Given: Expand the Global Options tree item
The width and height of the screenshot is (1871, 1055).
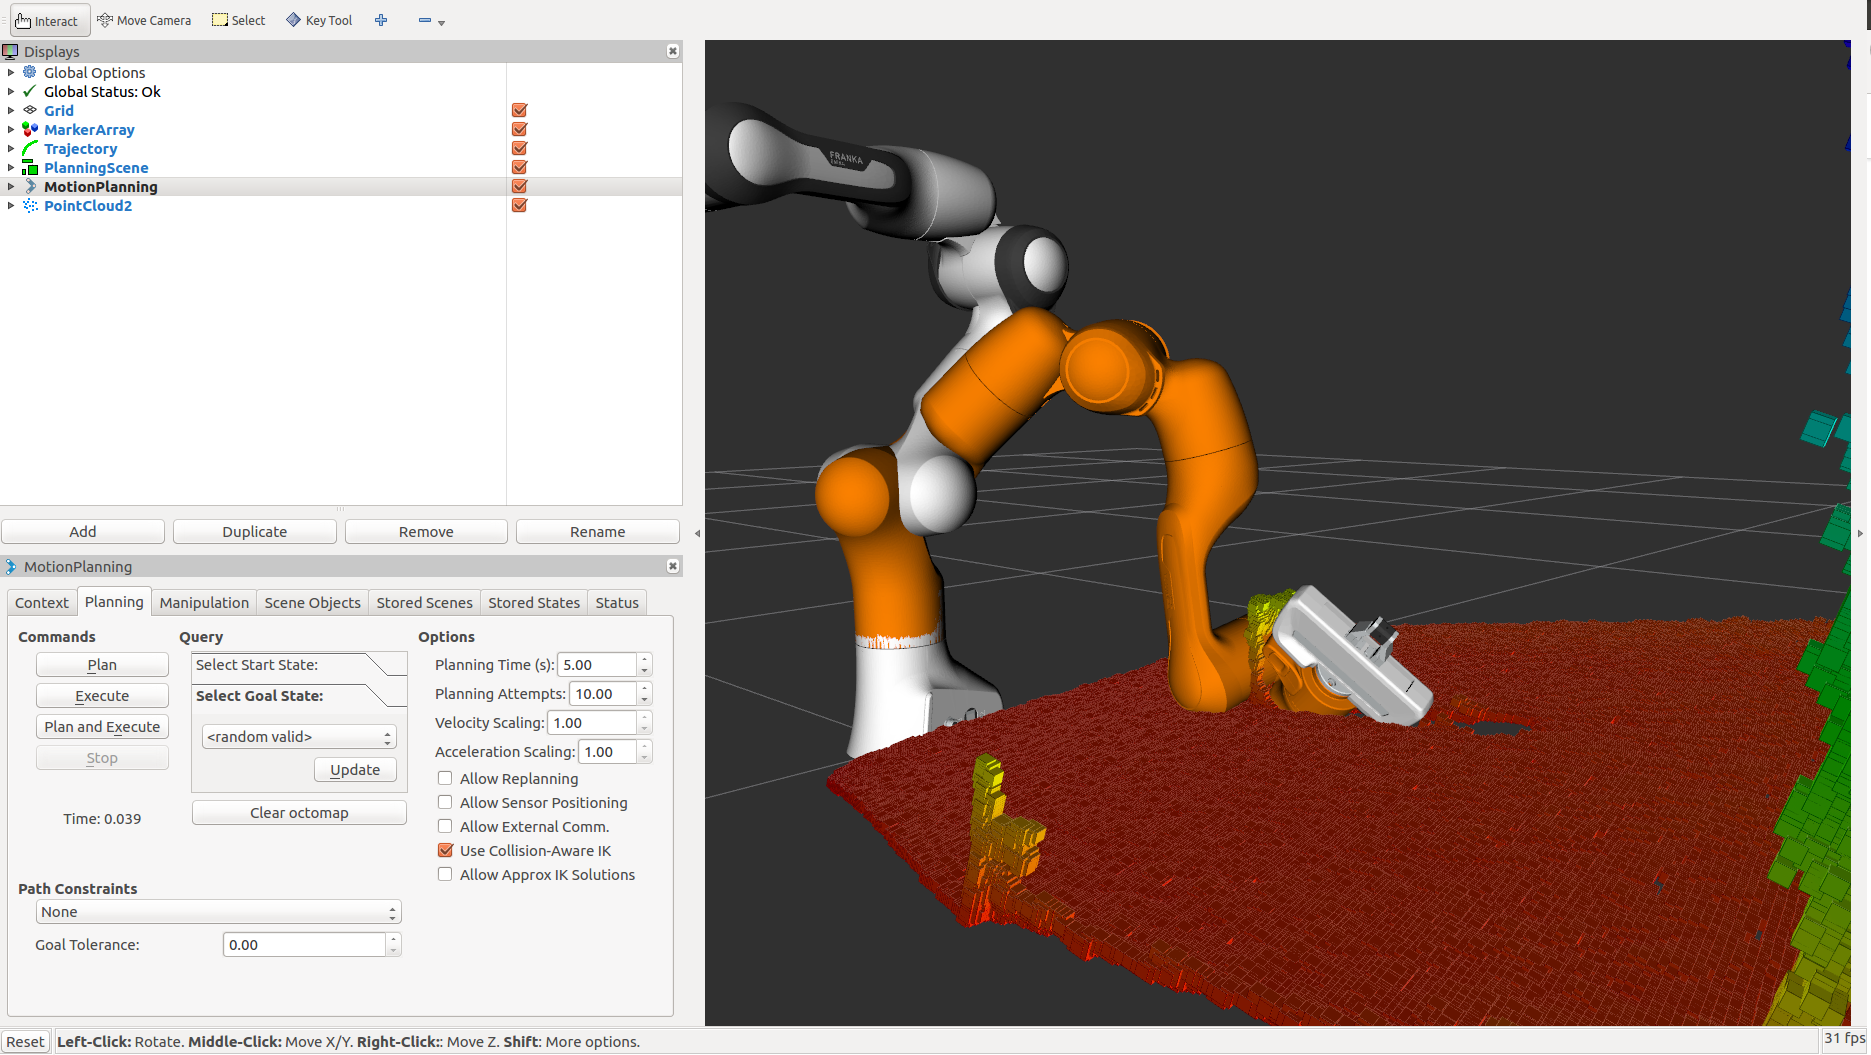Looking at the screenshot, I should (x=11, y=72).
